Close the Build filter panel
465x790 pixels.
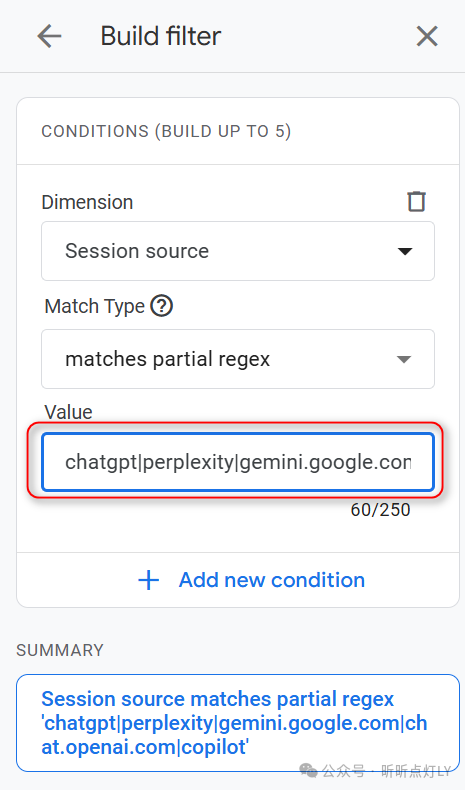click(x=427, y=36)
